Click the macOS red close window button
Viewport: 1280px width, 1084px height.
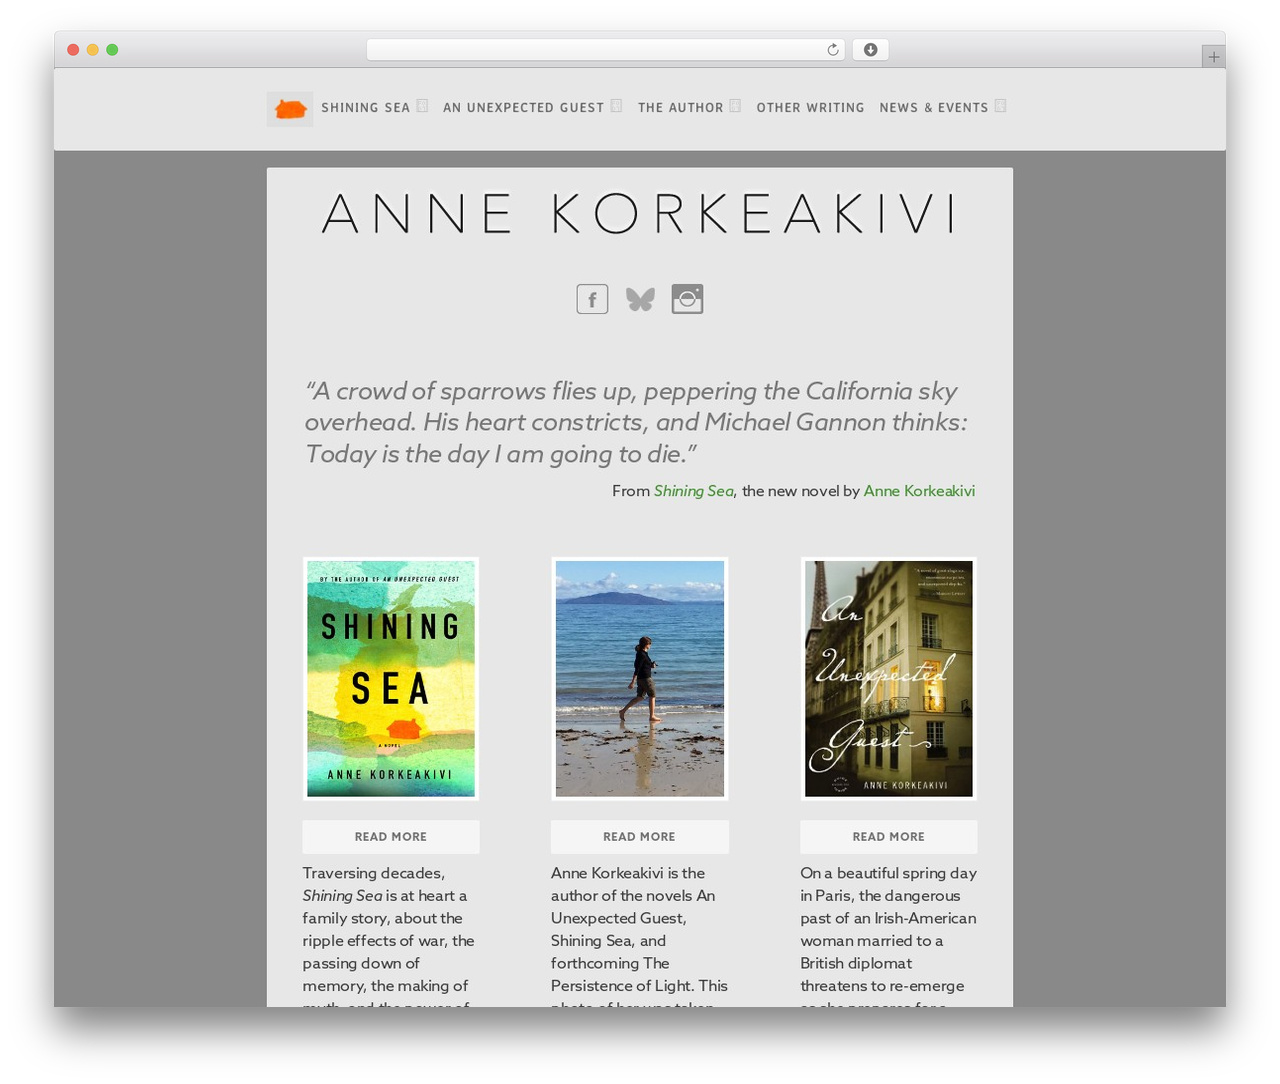73,50
